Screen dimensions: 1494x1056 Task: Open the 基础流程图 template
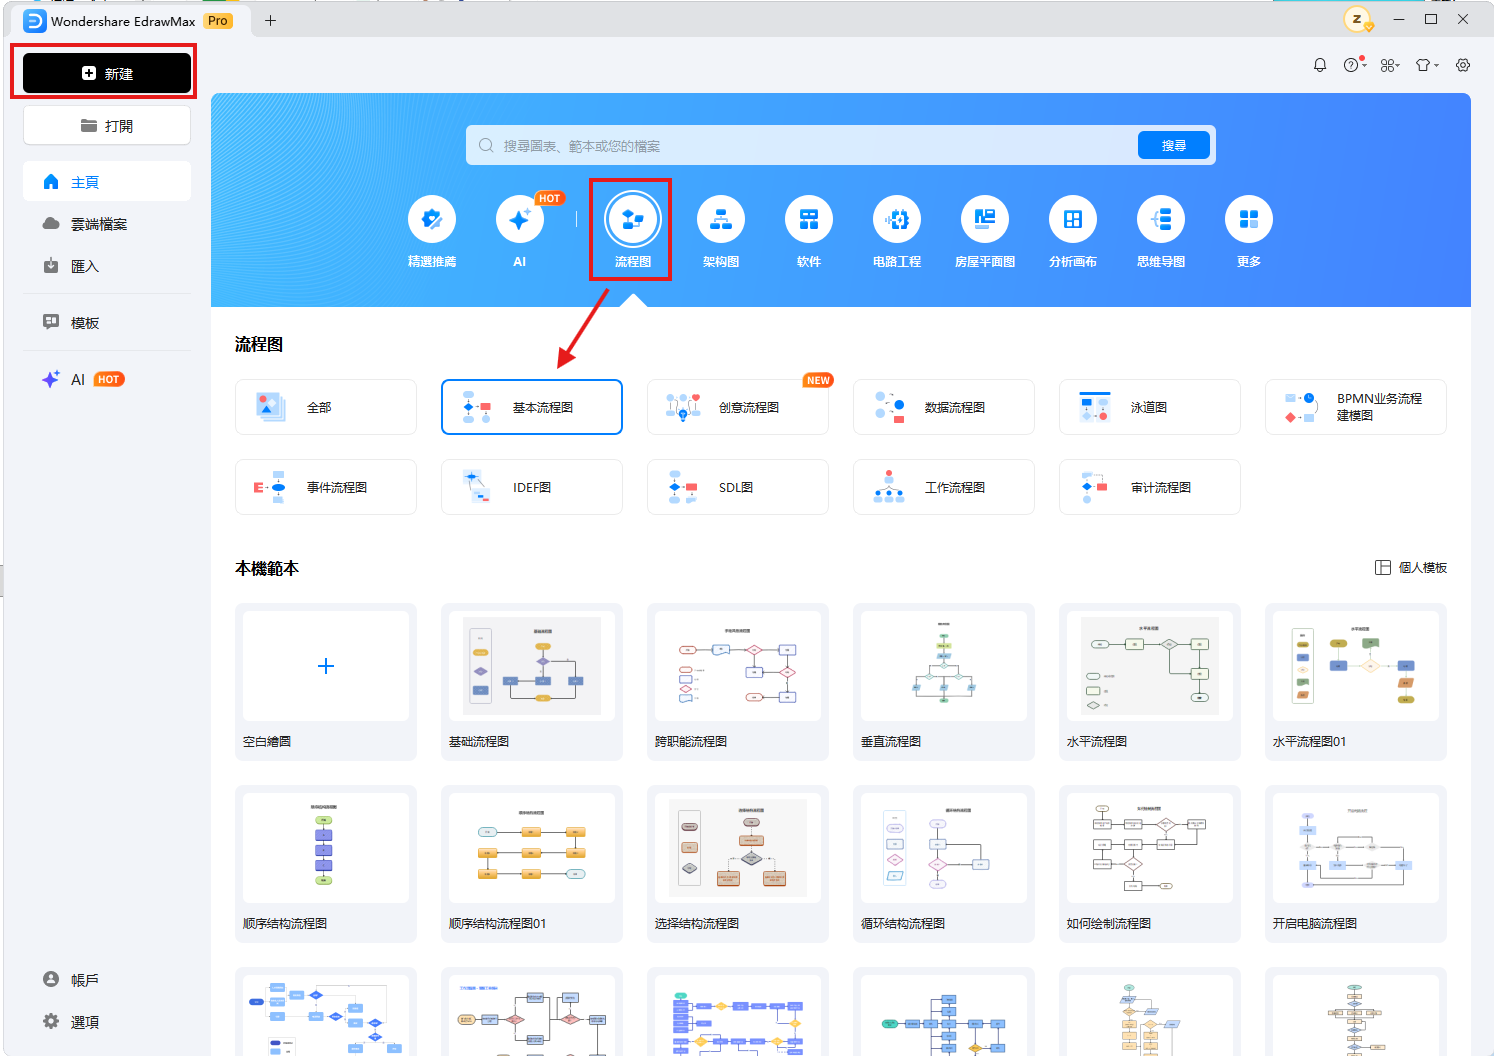coord(532,682)
